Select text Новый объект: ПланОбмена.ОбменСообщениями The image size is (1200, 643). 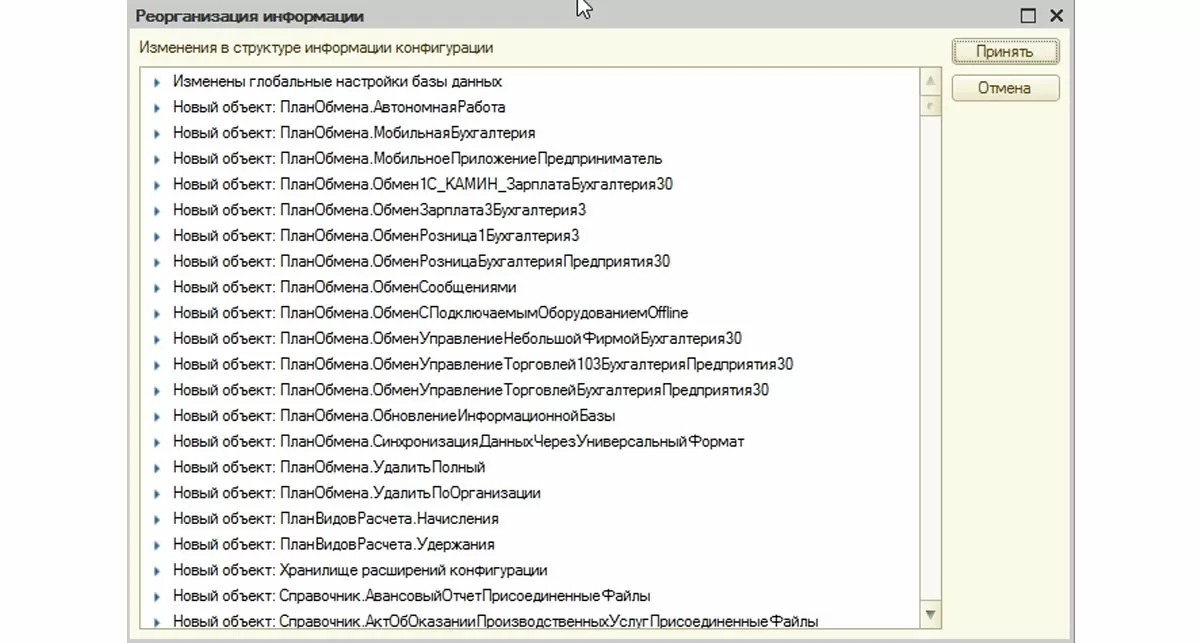click(x=345, y=288)
